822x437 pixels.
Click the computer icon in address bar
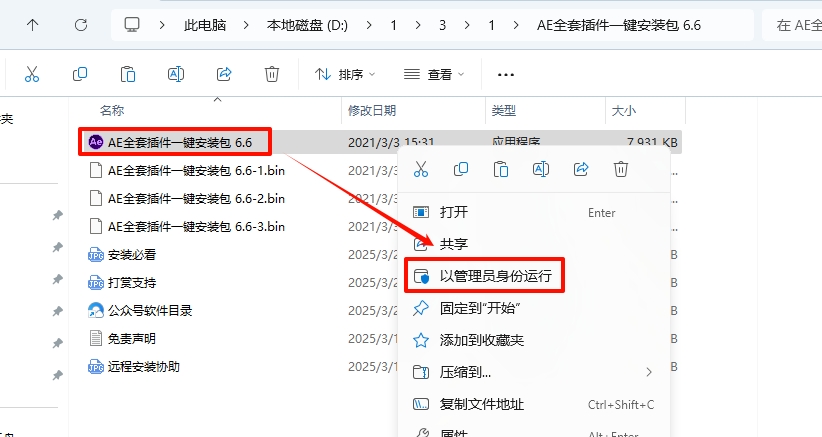(132, 25)
